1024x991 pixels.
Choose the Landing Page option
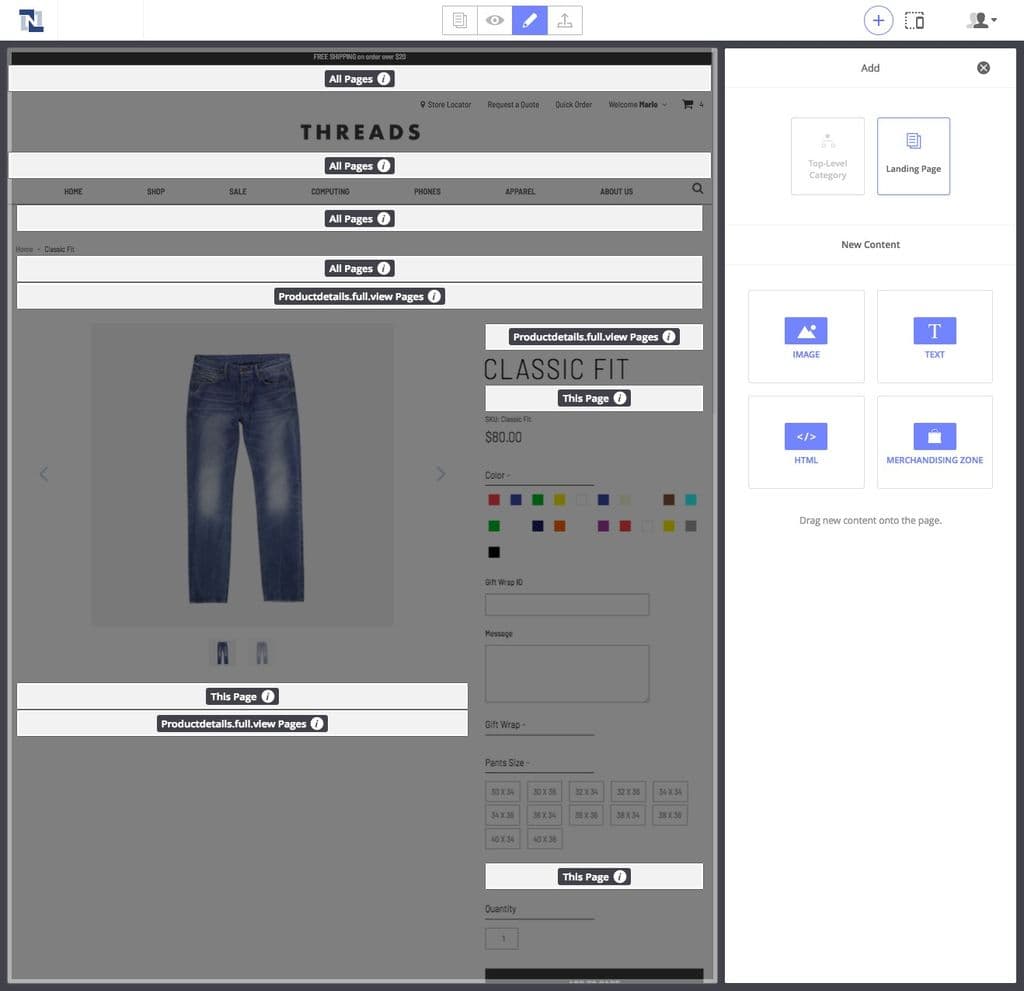coord(913,156)
